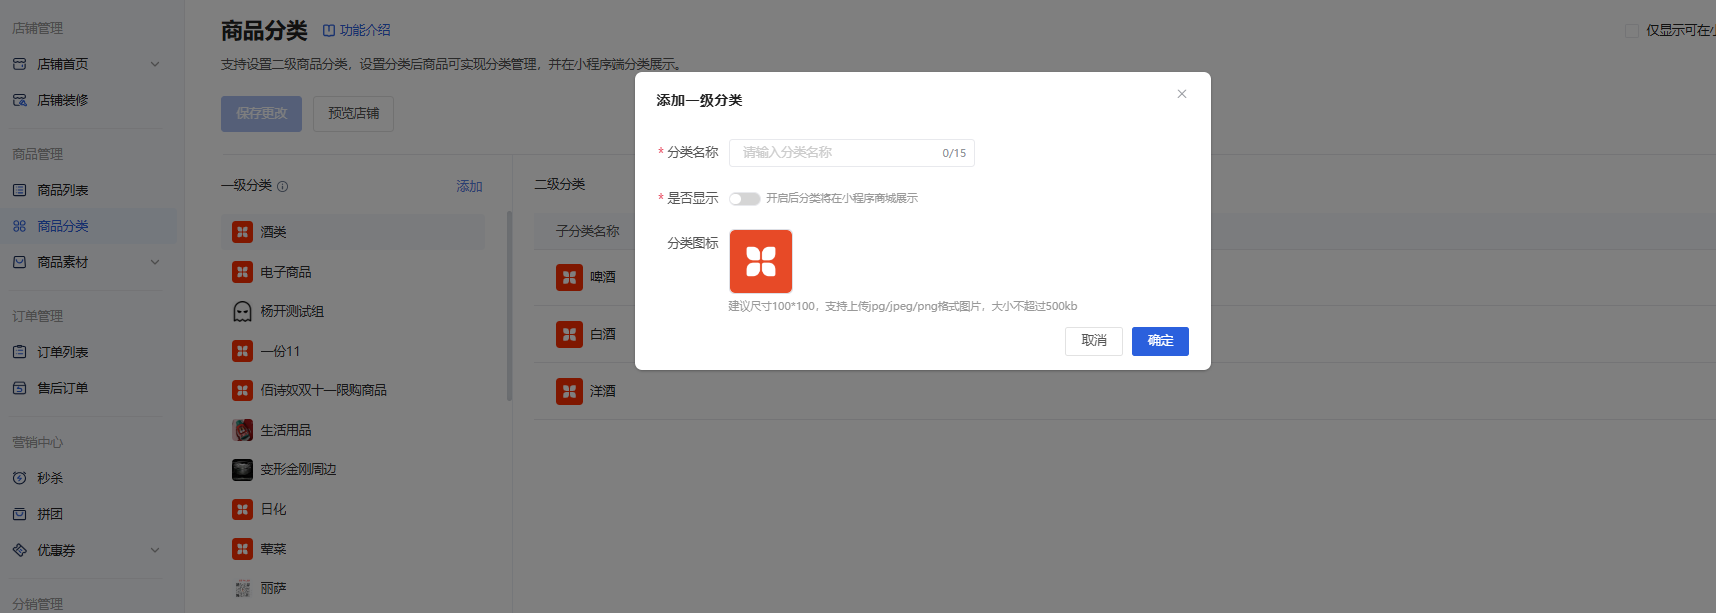Click the red icon of 洋酒 subcategory
1716x613 pixels.
569,391
